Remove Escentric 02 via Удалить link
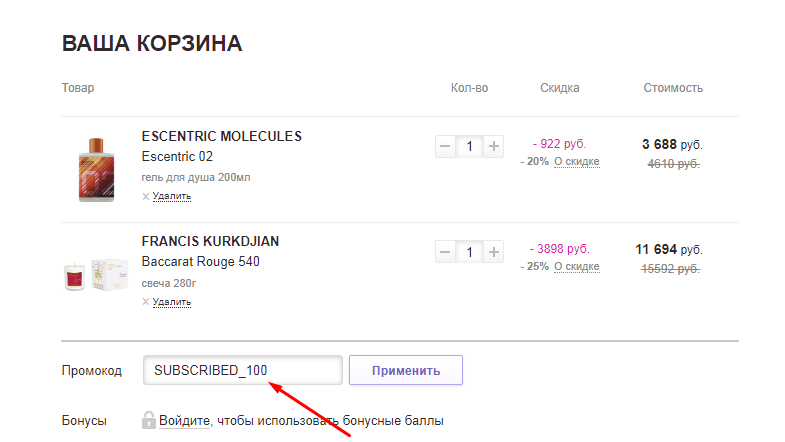785x442 pixels. [x=172, y=196]
